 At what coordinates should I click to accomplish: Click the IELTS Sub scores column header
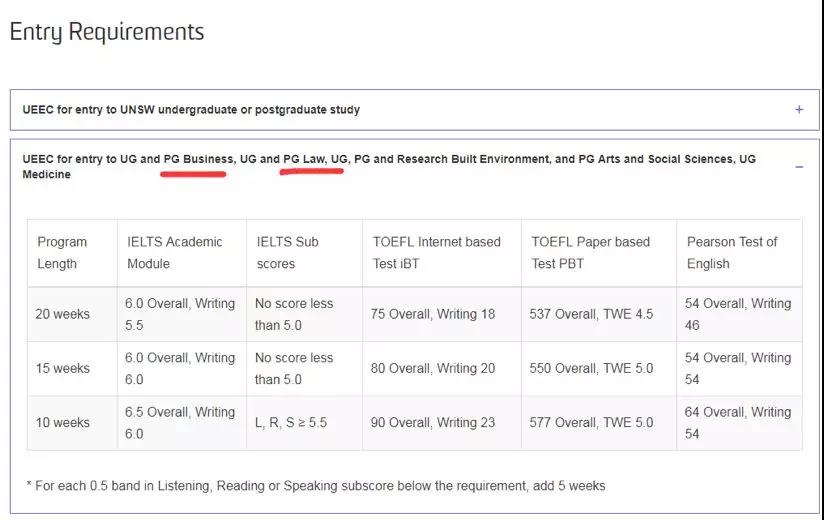click(x=304, y=253)
